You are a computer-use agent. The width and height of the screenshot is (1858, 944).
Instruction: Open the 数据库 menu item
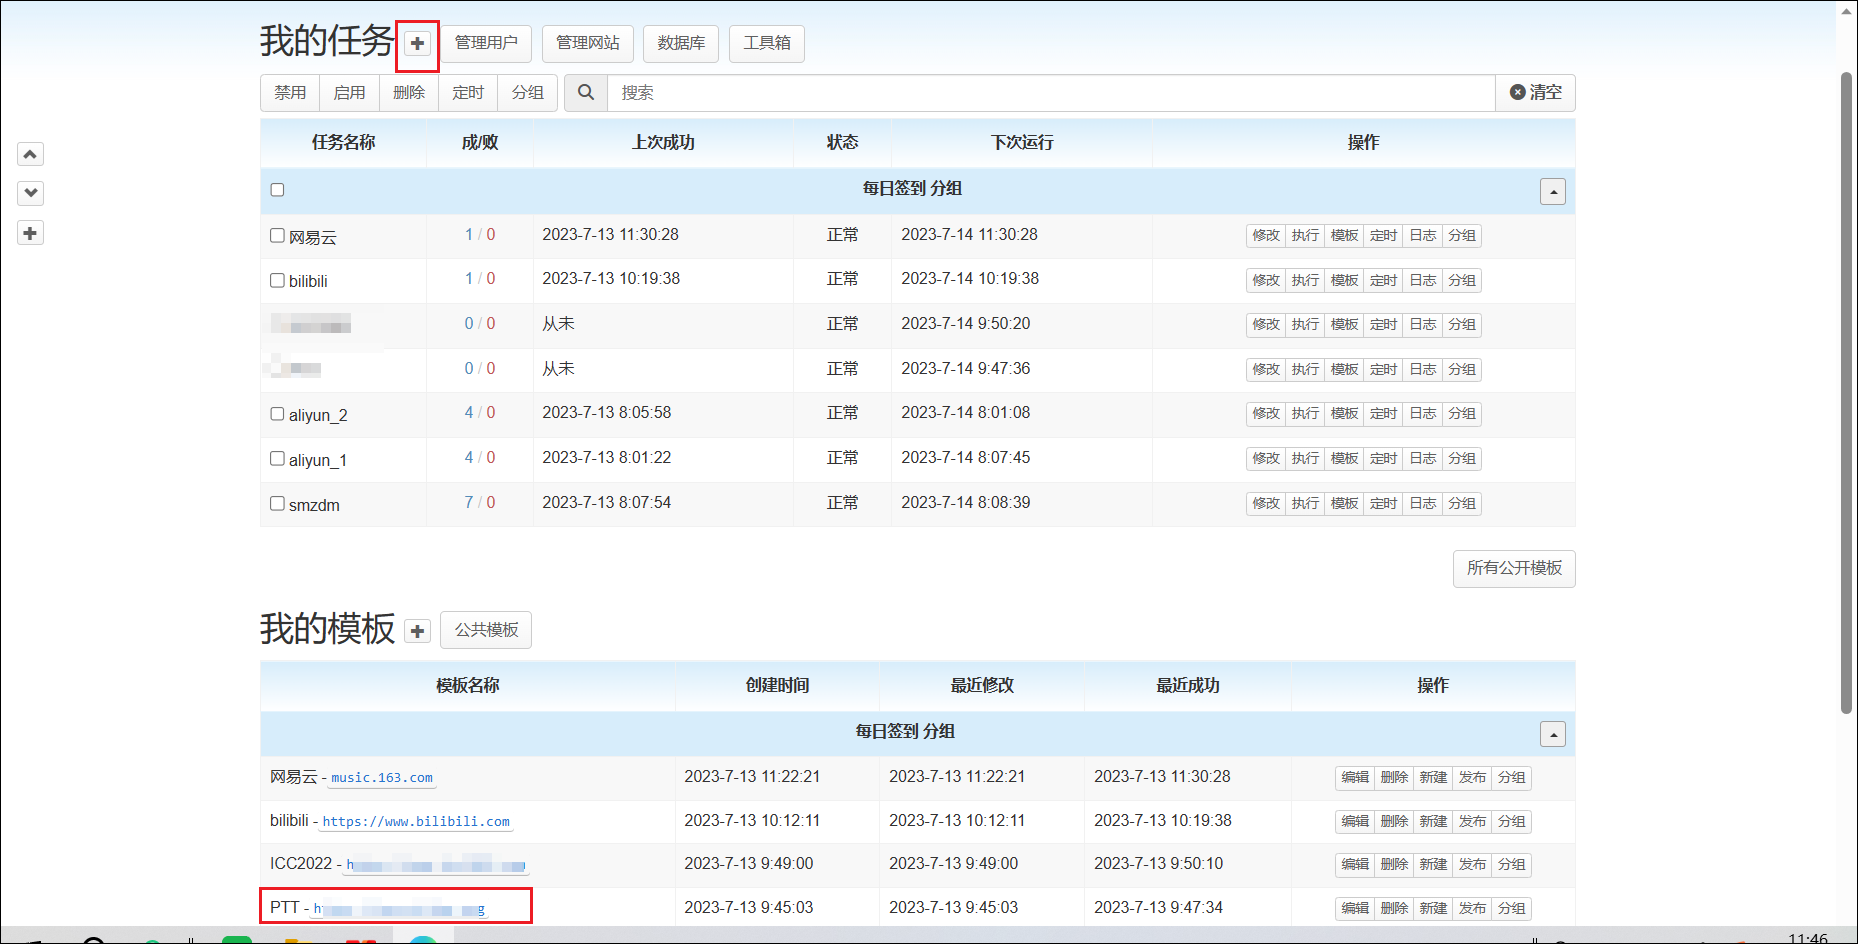(x=681, y=43)
